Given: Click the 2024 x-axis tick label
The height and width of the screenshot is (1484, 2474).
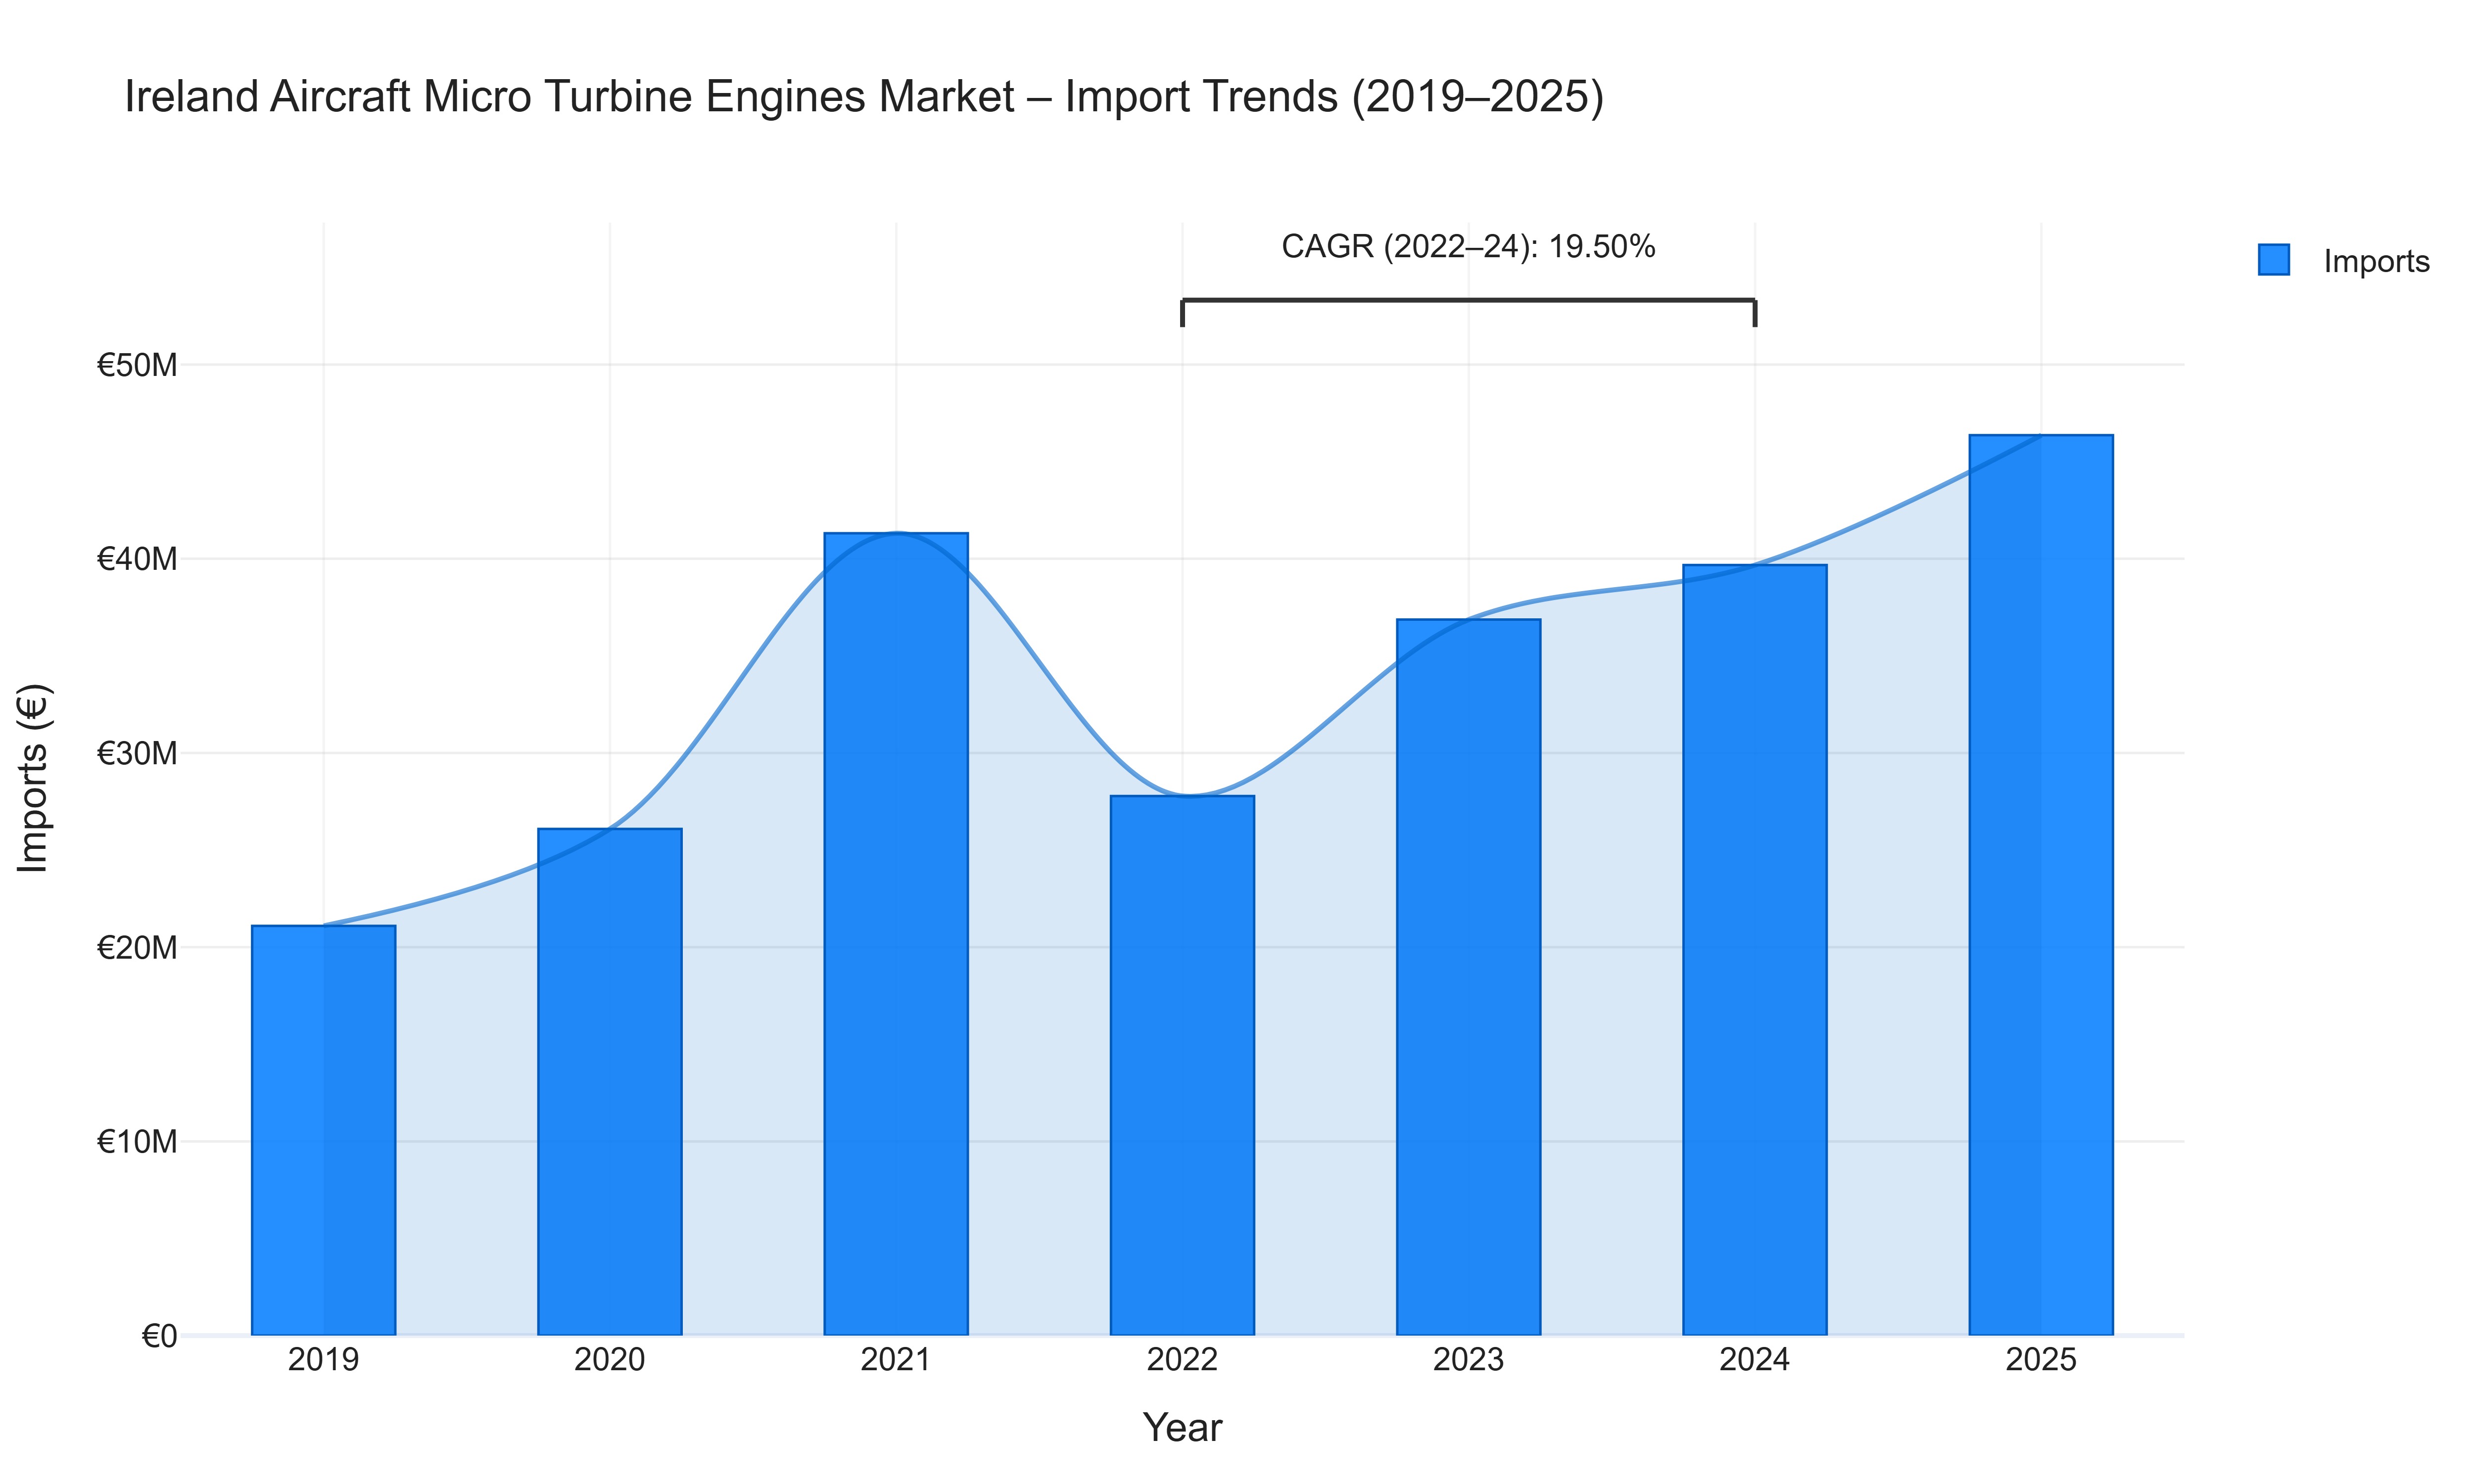Looking at the screenshot, I should coord(1754,1360).
